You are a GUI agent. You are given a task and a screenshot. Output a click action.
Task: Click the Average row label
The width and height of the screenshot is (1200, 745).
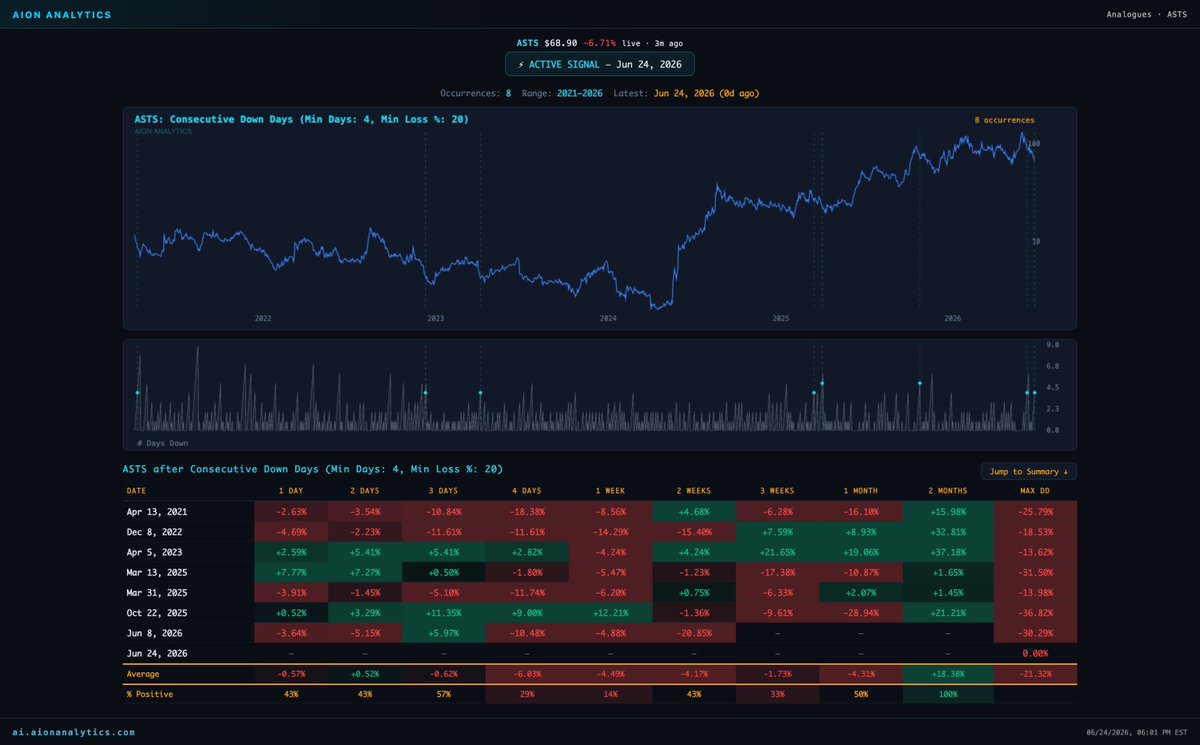click(143, 674)
